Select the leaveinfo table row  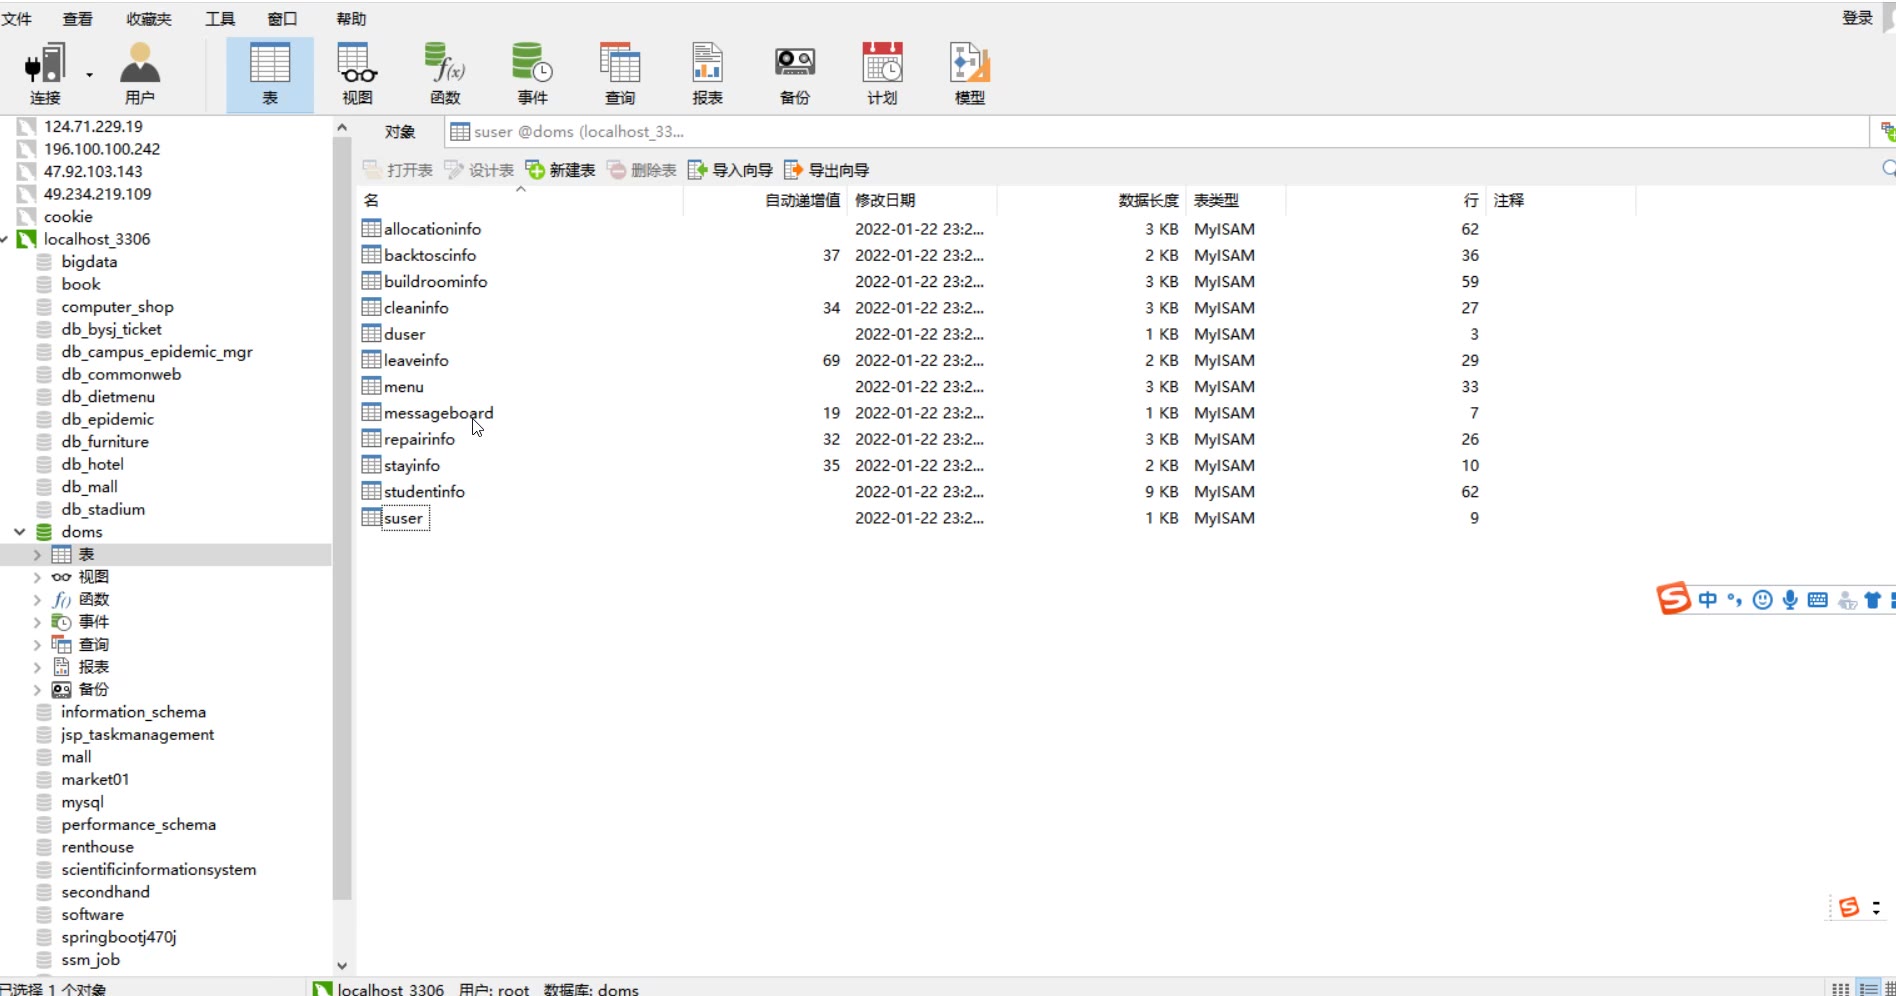click(x=997, y=360)
